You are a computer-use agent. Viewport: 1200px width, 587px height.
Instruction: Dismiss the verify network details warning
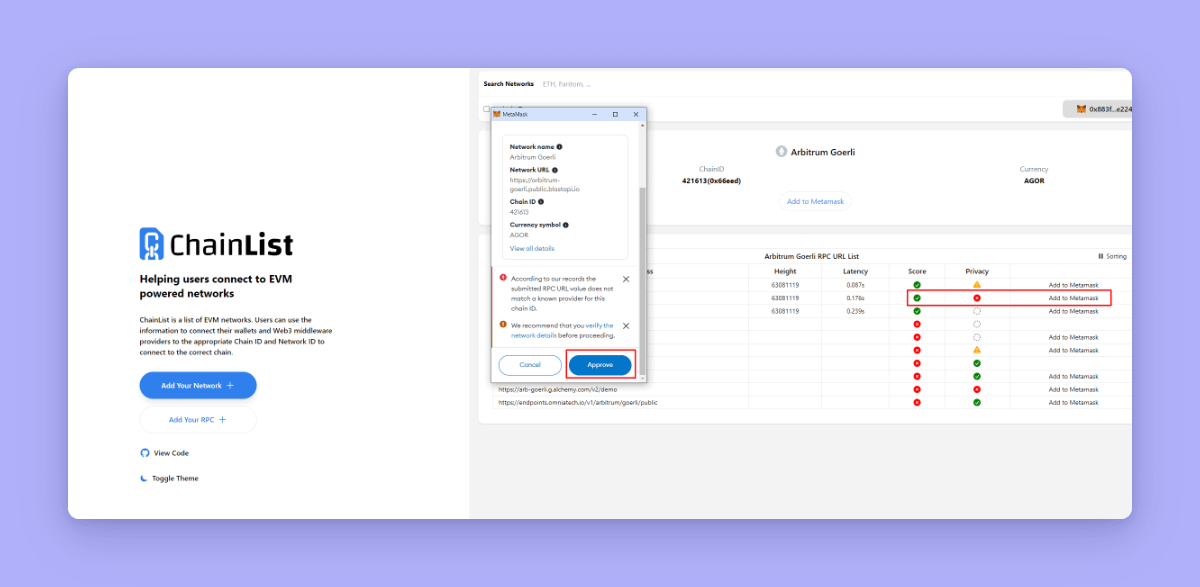coord(626,326)
